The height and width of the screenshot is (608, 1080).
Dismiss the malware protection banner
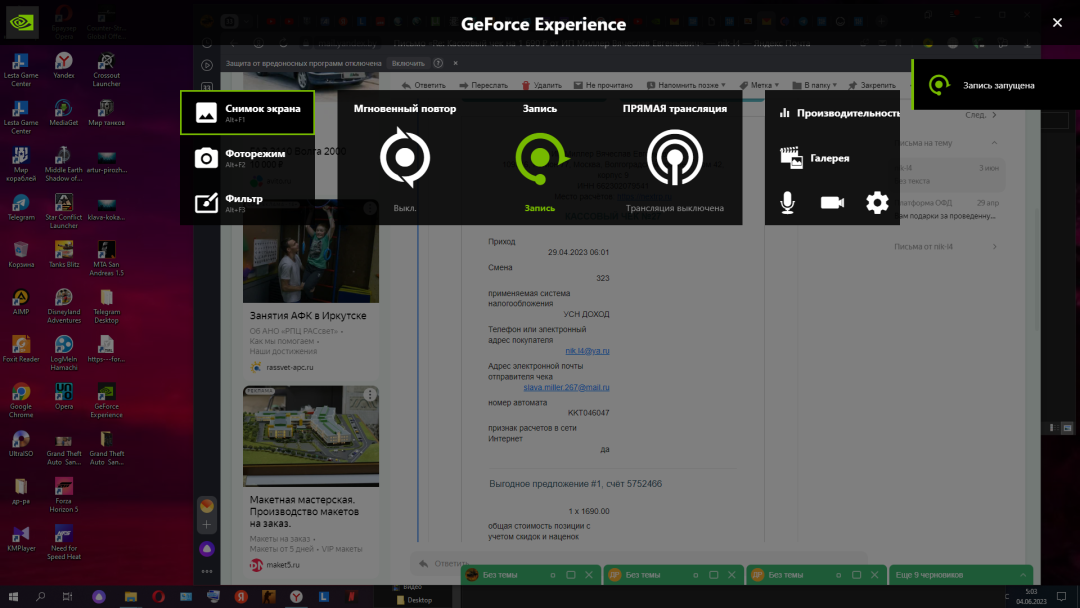455,63
